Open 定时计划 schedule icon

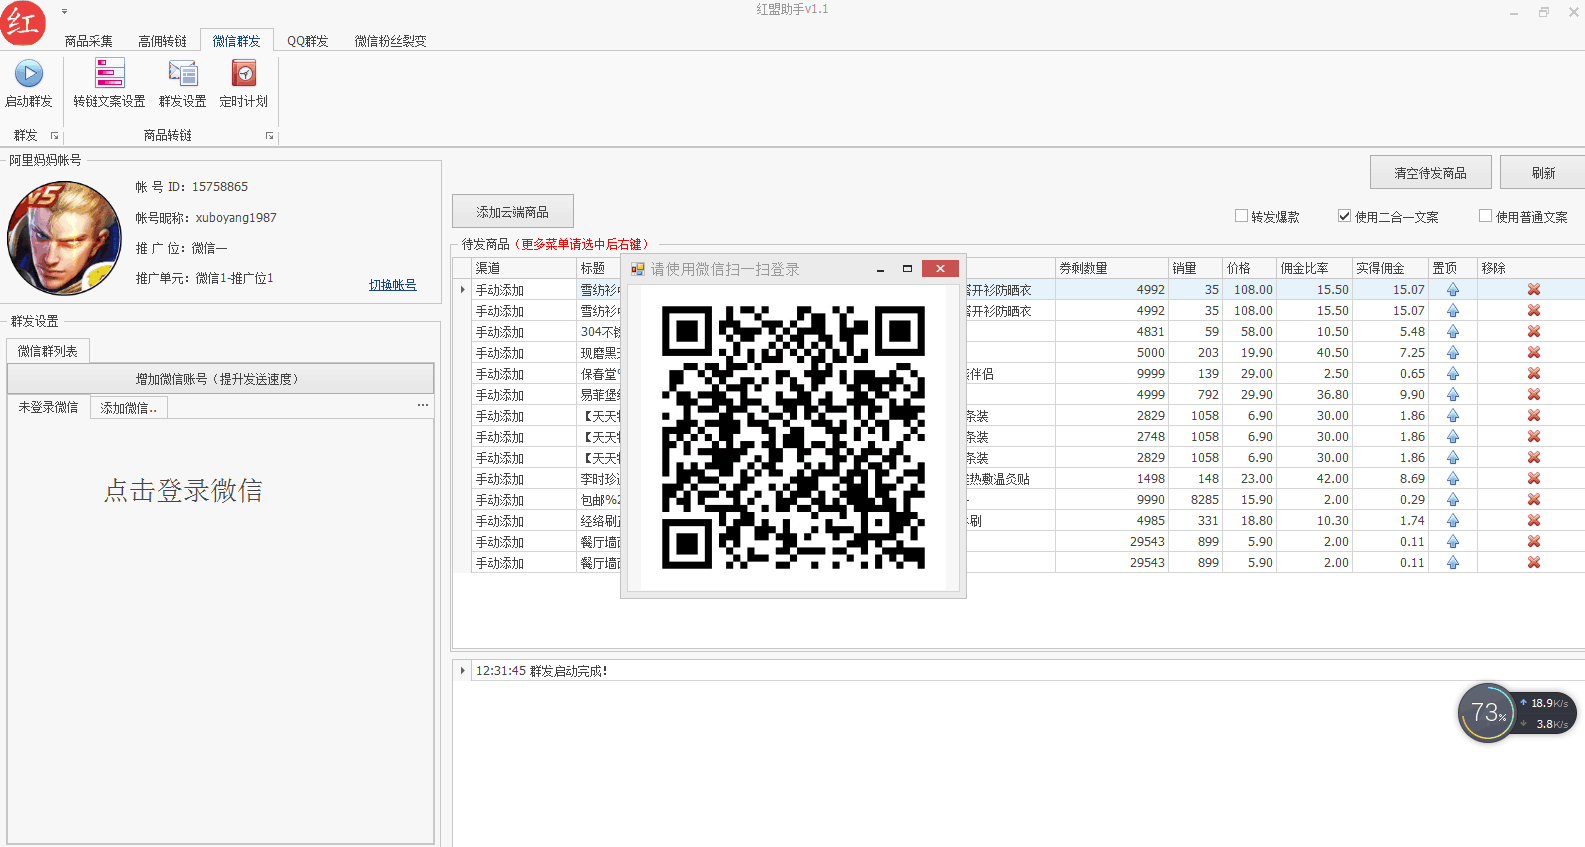point(244,83)
